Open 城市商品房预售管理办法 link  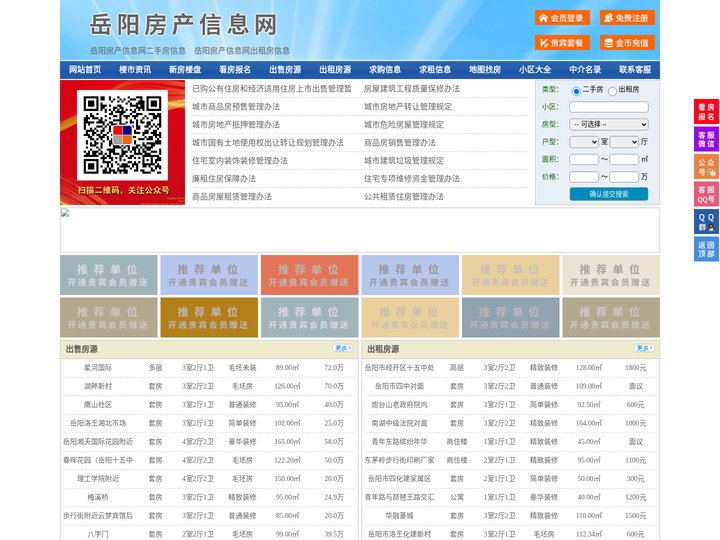tap(236, 107)
